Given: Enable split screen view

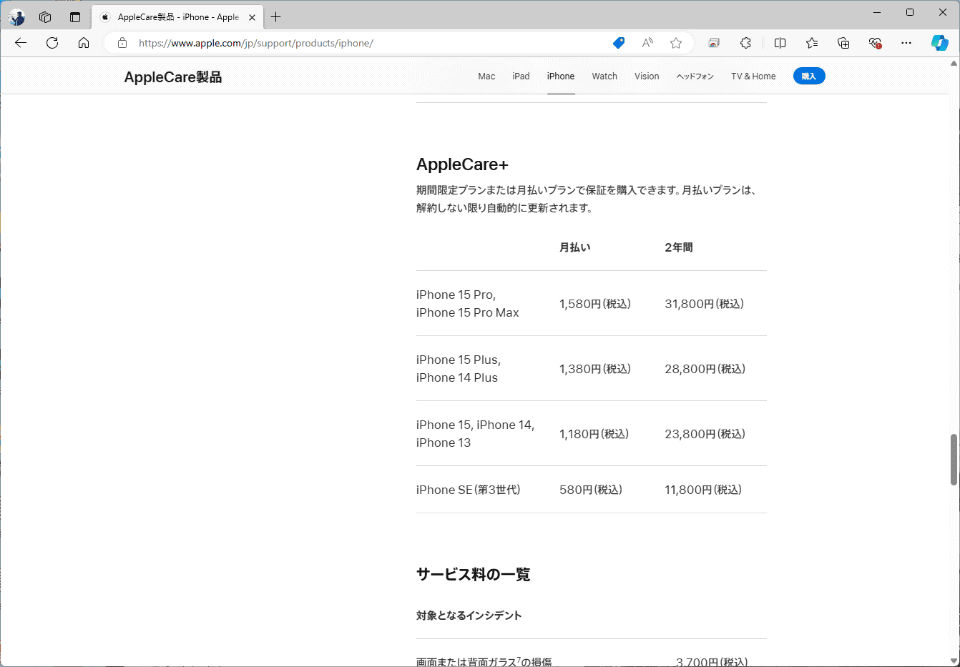Looking at the screenshot, I should [780, 43].
